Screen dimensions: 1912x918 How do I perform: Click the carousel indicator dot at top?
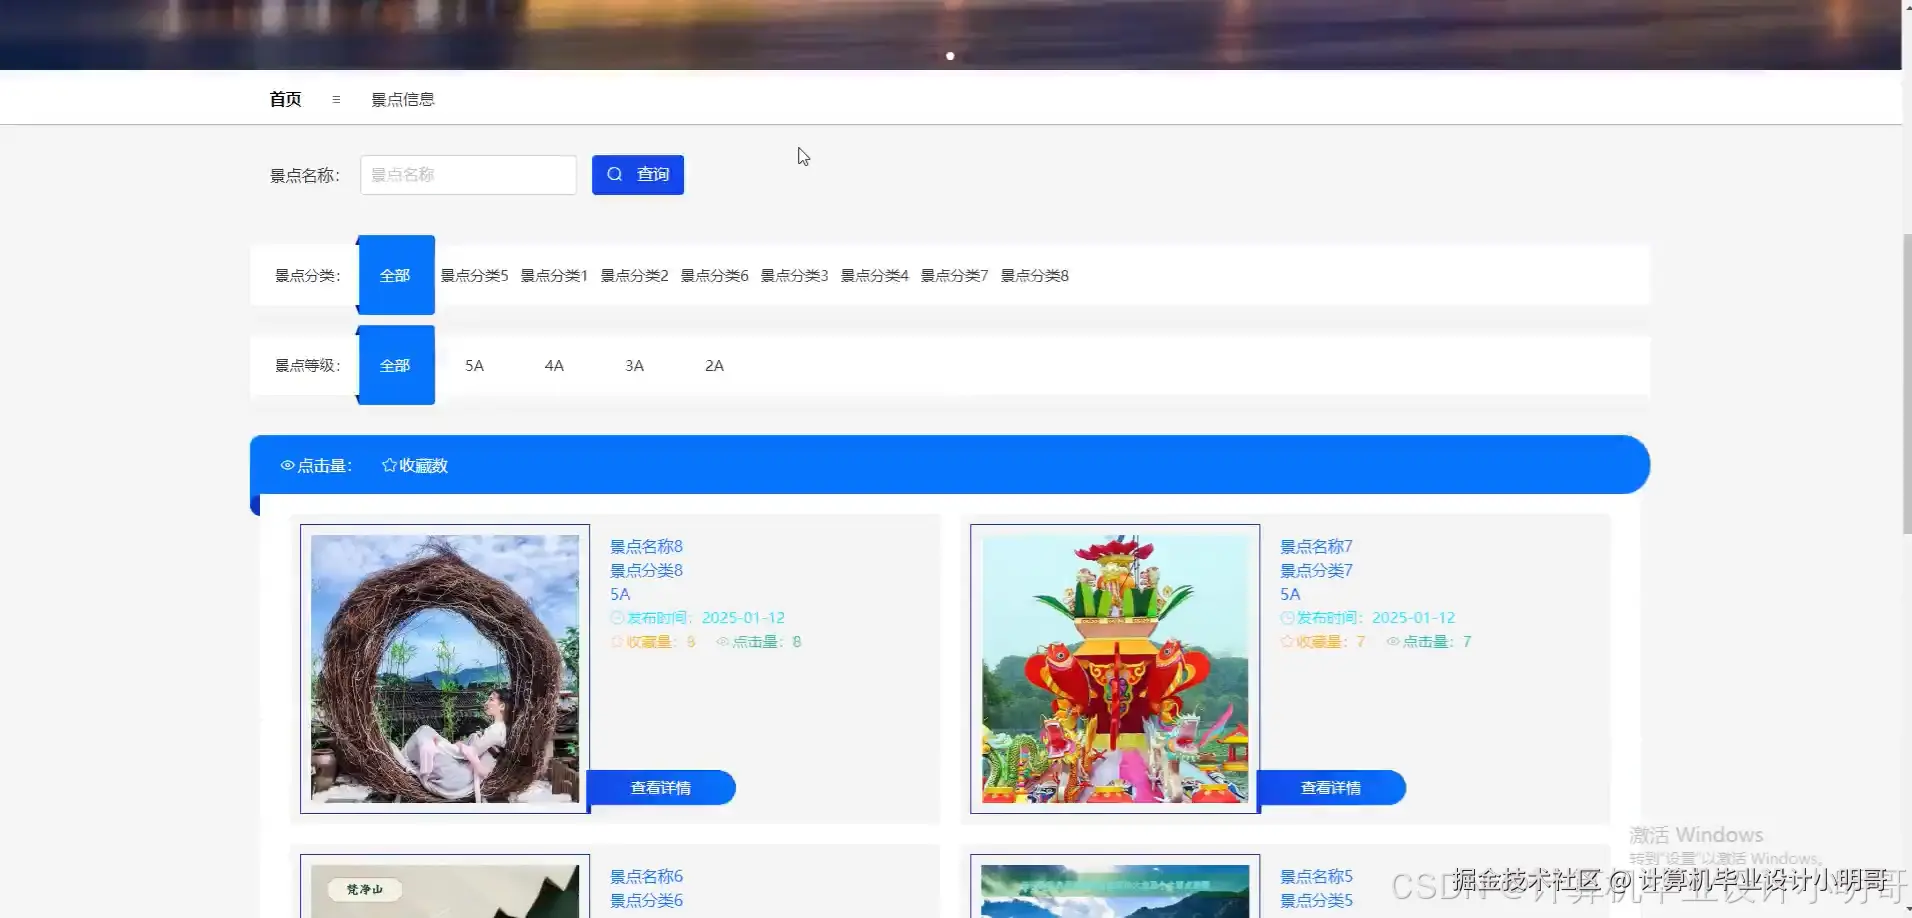pyautogui.click(x=949, y=56)
